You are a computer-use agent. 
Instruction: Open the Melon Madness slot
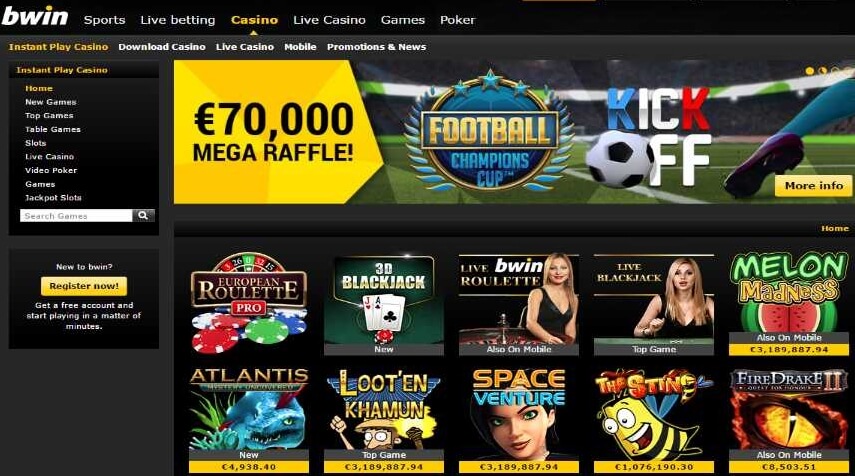coord(788,303)
